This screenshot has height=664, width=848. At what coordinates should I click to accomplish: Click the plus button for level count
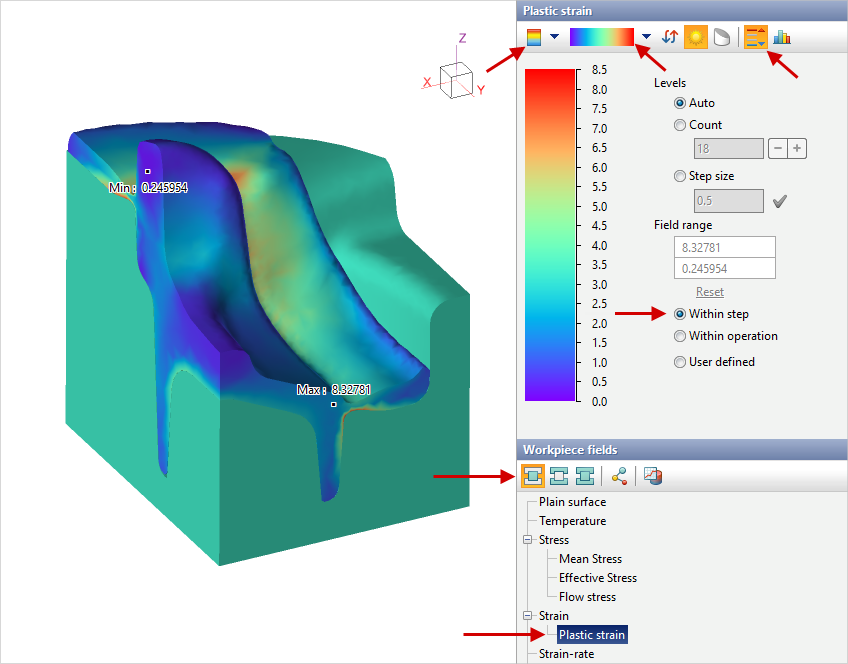tap(797, 149)
